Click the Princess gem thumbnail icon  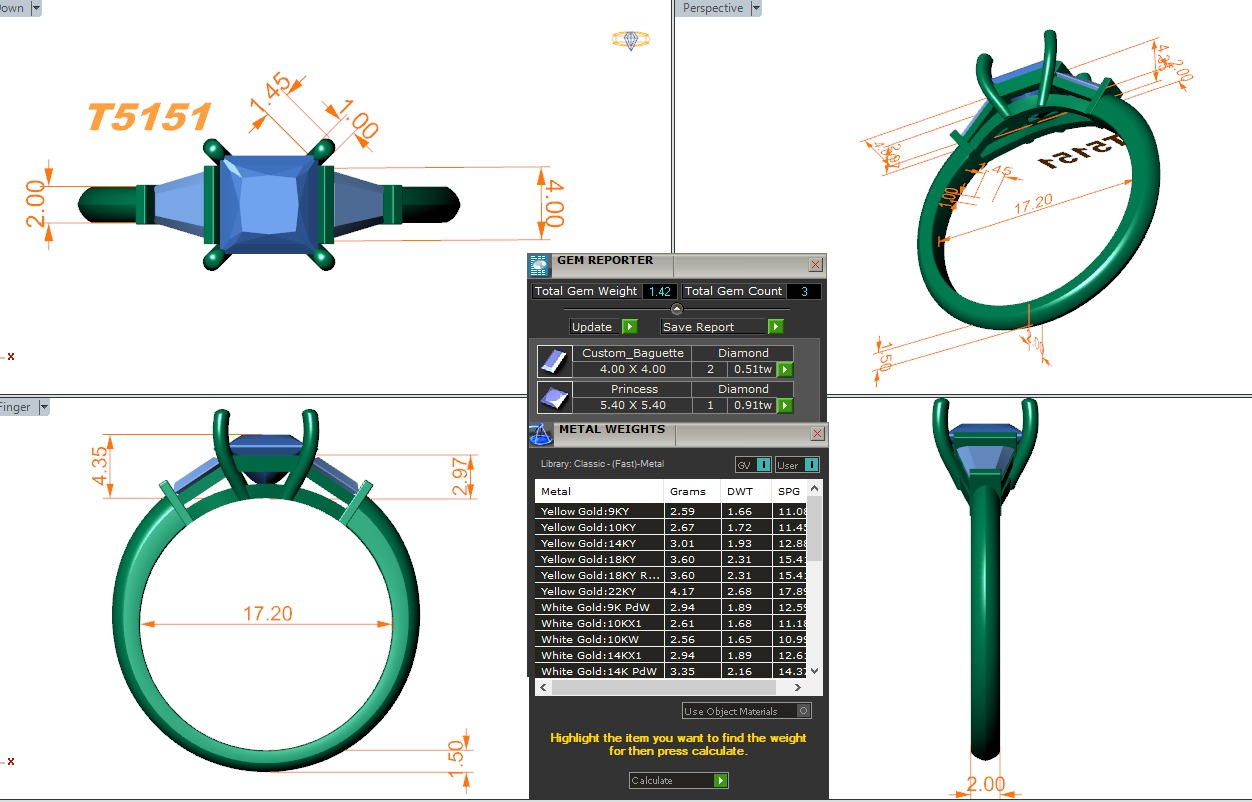pyautogui.click(x=554, y=397)
